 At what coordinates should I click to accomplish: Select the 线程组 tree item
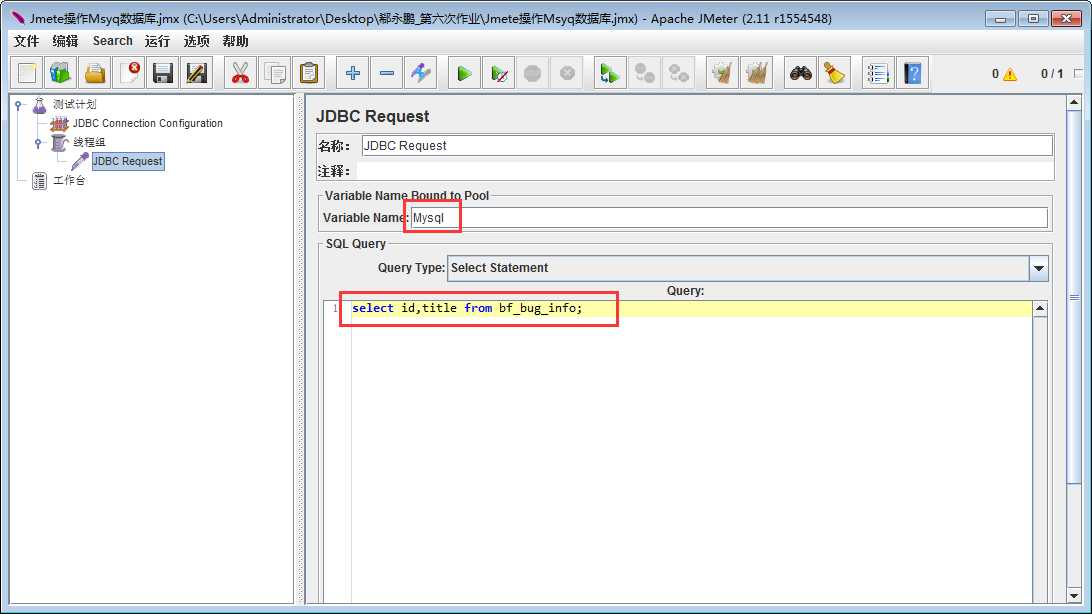pyautogui.click(x=89, y=142)
